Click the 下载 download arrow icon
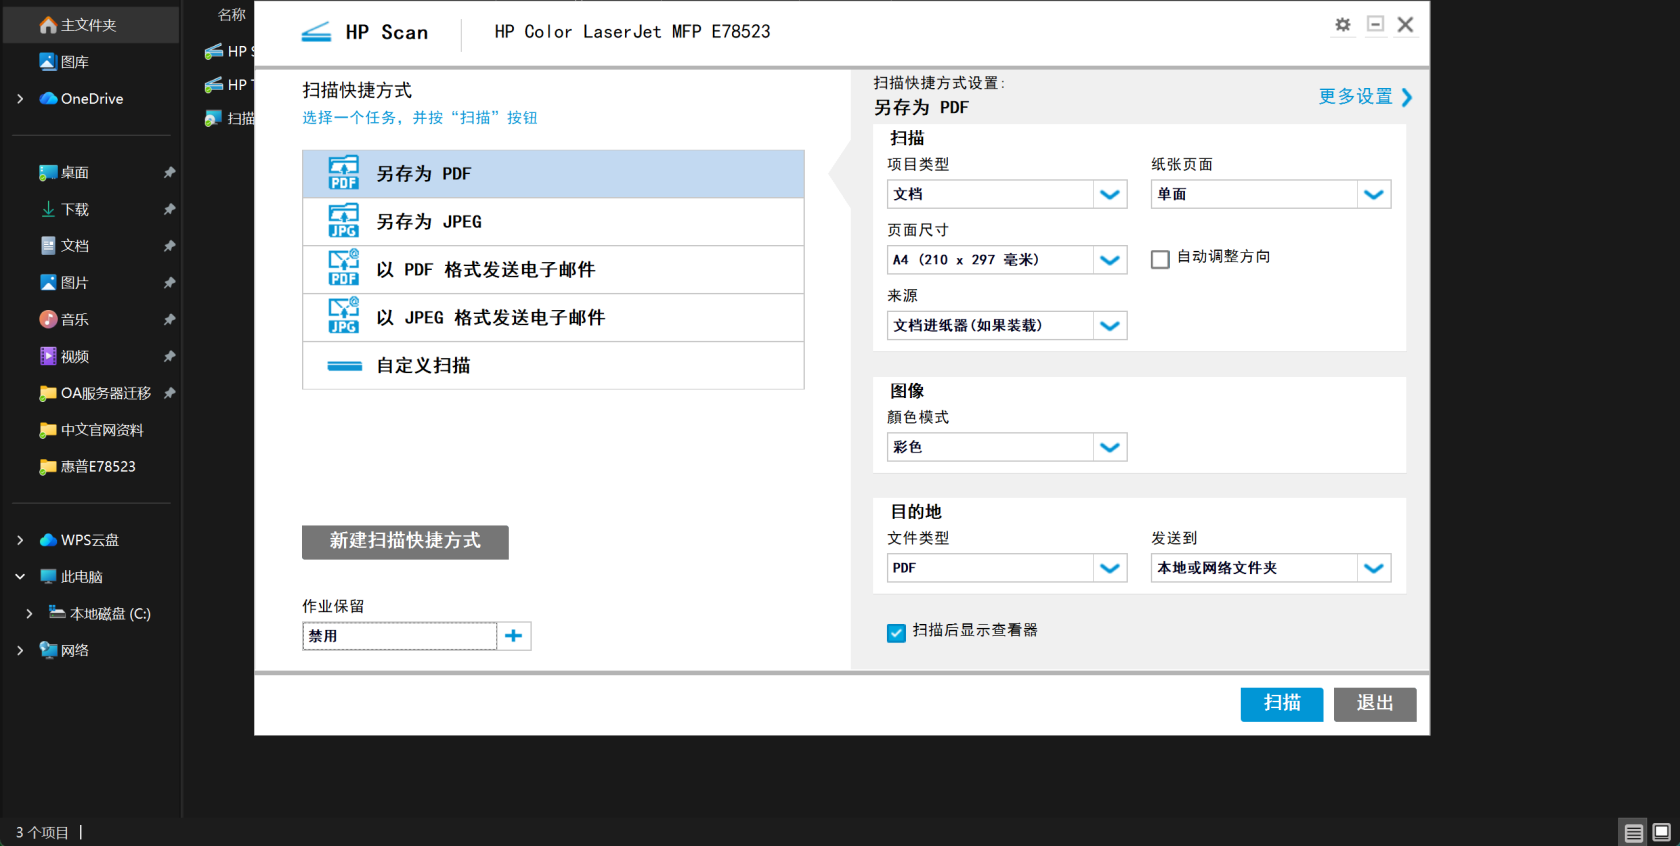The height and width of the screenshot is (846, 1680). (x=48, y=209)
